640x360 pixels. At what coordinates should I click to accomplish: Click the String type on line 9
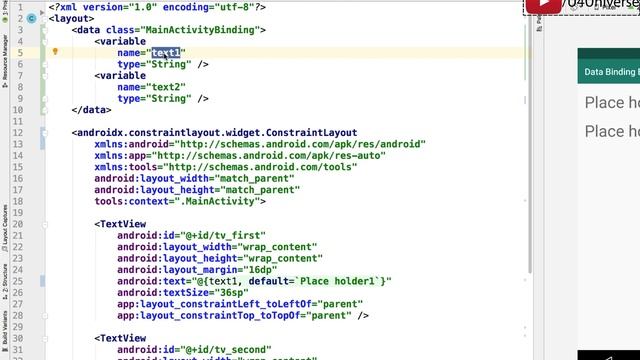point(169,99)
